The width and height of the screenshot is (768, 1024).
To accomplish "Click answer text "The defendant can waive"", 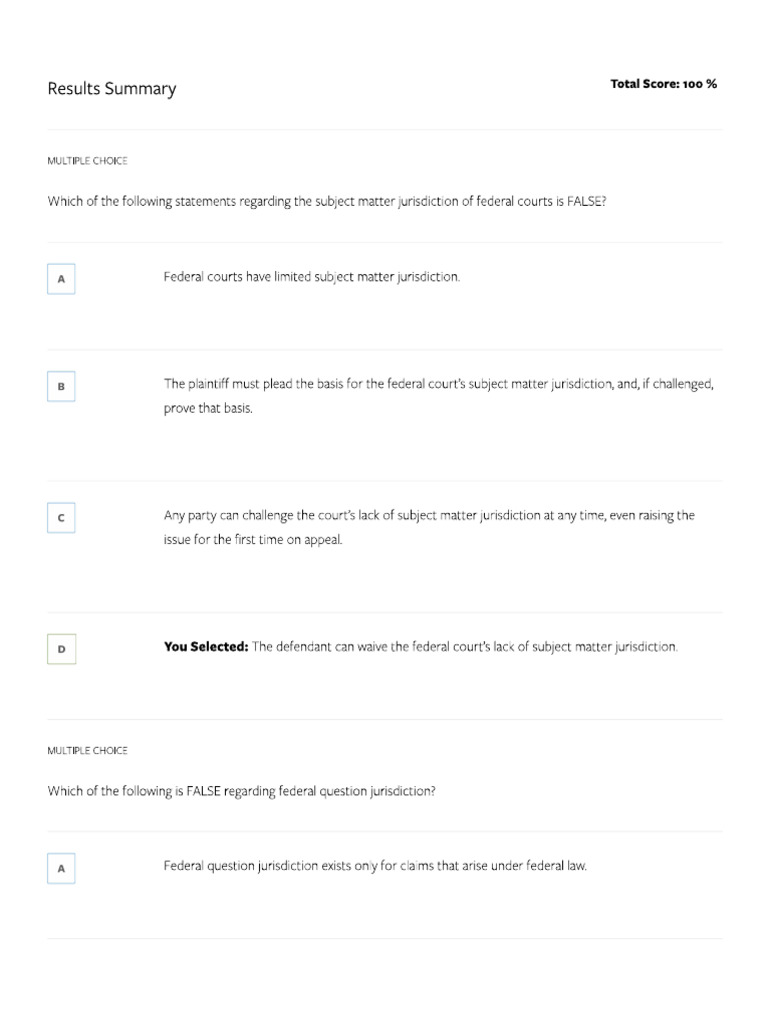I will pyautogui.click(x=465, y=647).
